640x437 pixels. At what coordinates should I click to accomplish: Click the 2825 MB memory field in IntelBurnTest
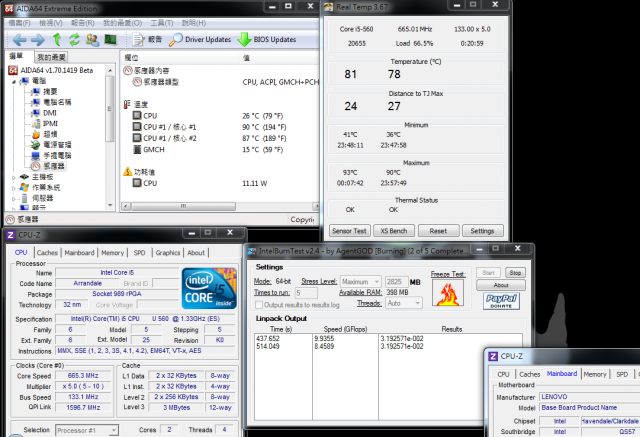pyautogui.click(x=396, y=282)
